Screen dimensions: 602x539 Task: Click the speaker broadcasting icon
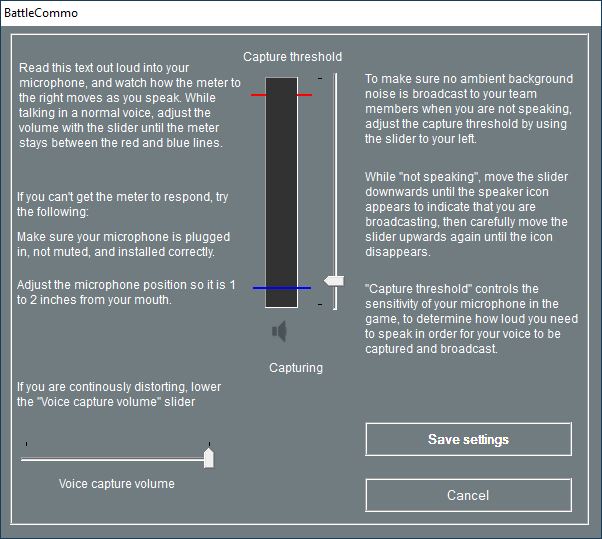(280, 331)
